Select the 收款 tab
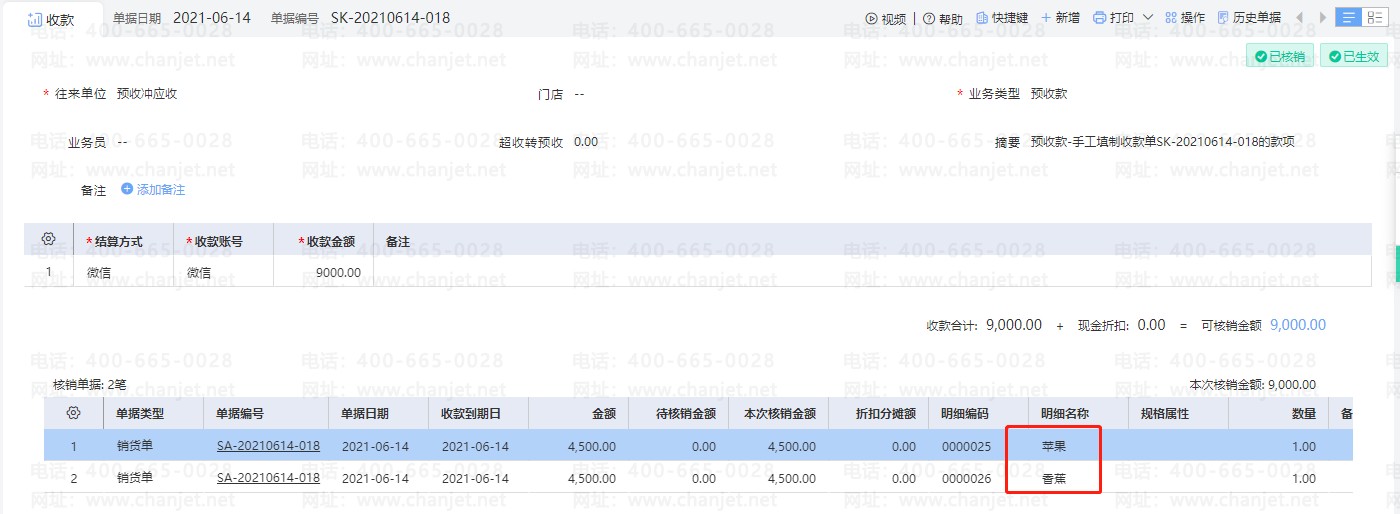This screenshot has height=514, width=1400. (x=51, y=19)
